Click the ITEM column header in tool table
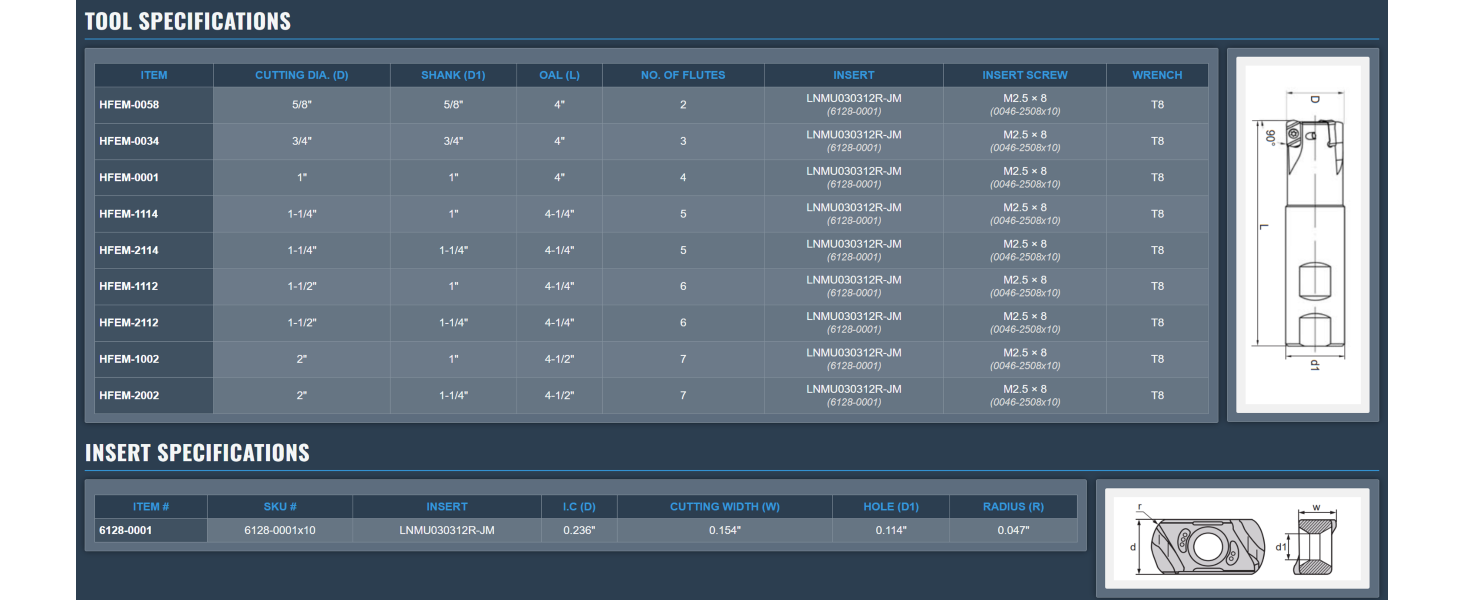 154,75
